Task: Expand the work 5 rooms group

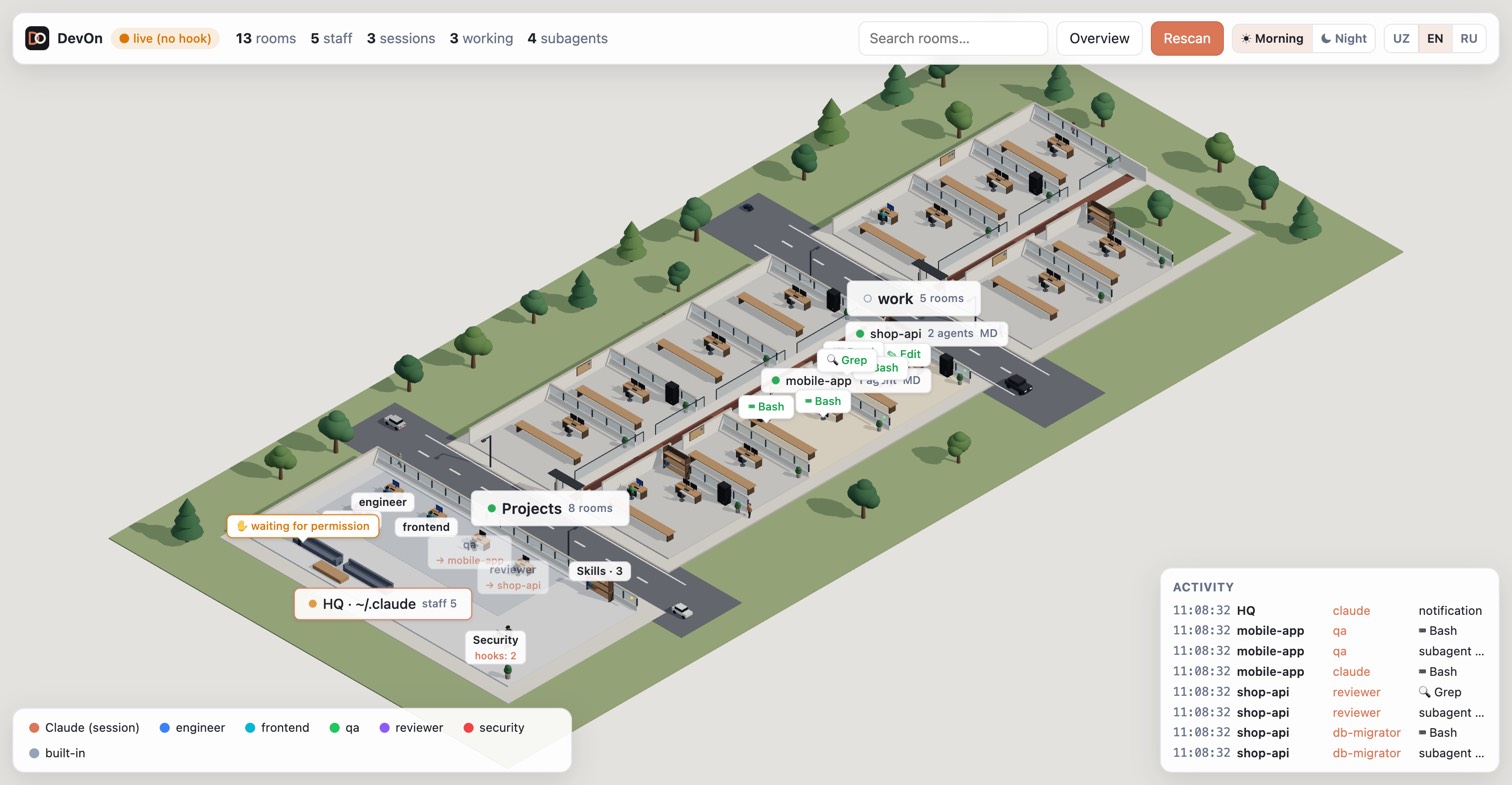Action: [x=913, y=298]
